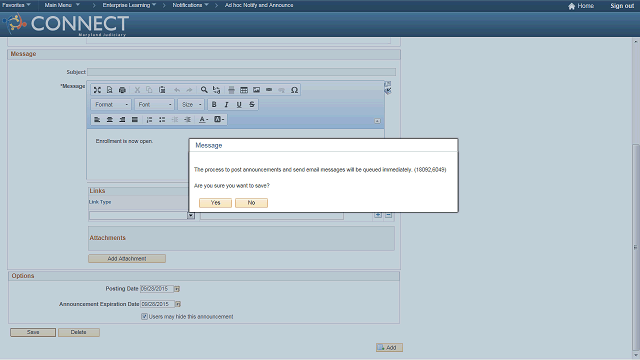Insert an image via toolbar icon
The image size is (640, 360).
pos(256,90)
